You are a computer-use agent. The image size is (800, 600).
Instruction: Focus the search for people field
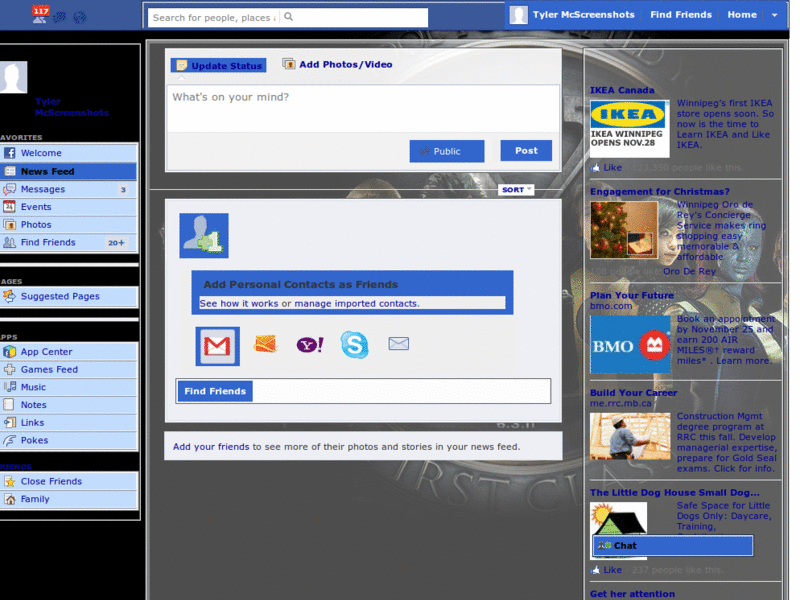tap(214, 17)
